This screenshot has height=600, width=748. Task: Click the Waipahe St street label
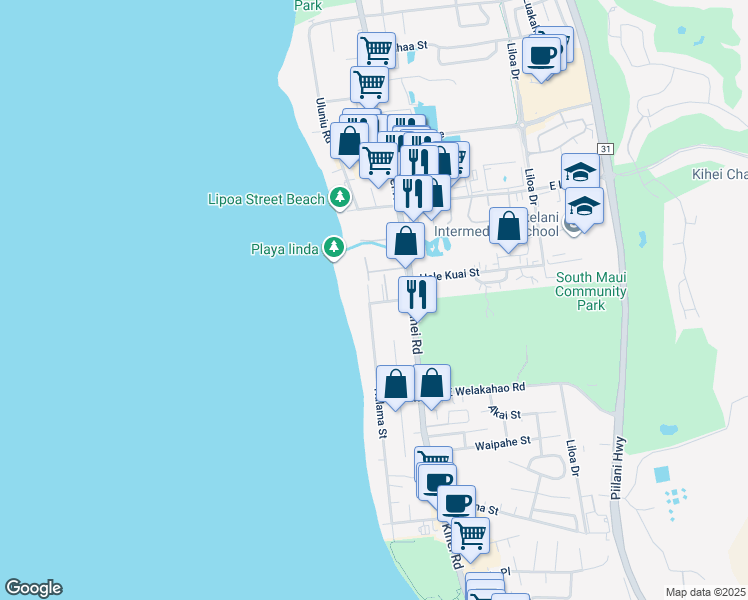coord(503,444)
